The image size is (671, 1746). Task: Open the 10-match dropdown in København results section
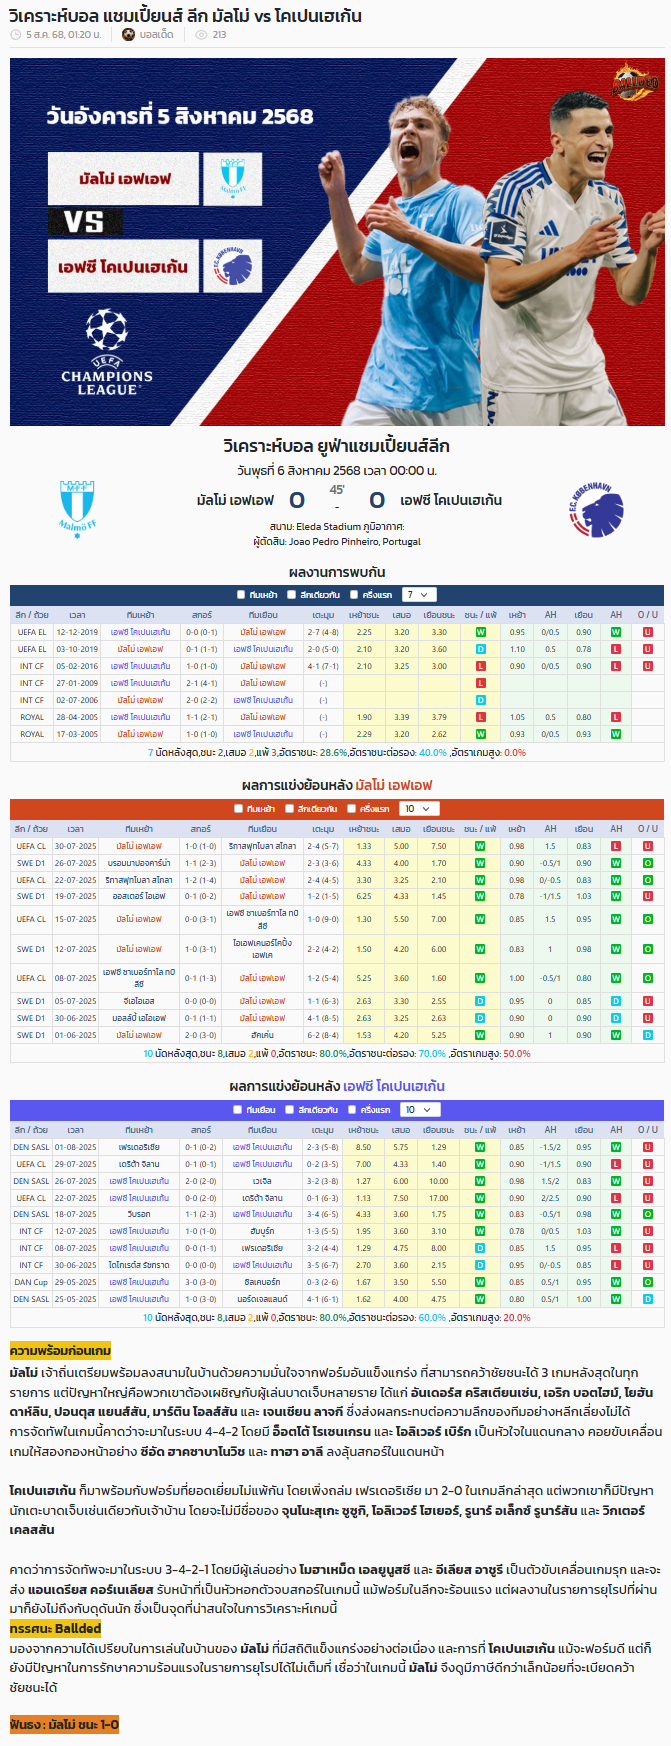coord(418,1110)
